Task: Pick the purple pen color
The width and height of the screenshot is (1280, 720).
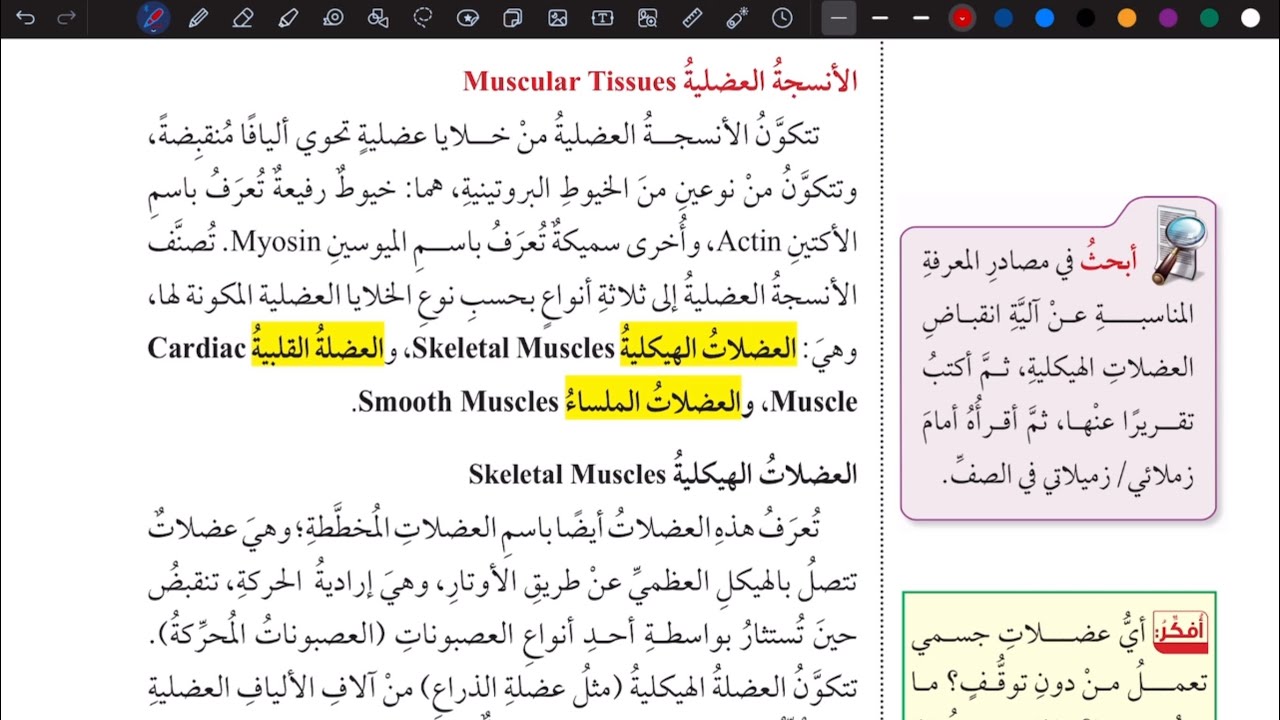Action: pyautogui.click(x=1168, y=18)
